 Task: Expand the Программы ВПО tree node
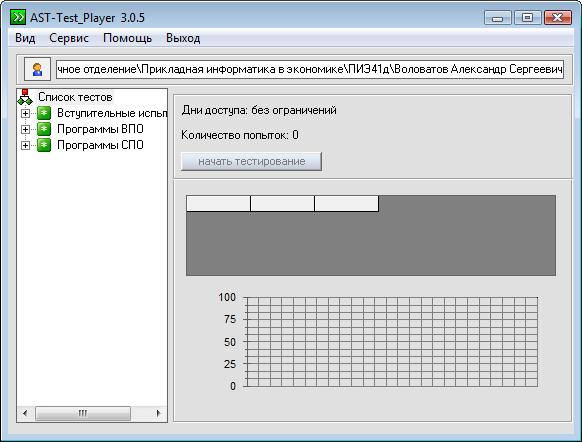click(x=25, y=129)
